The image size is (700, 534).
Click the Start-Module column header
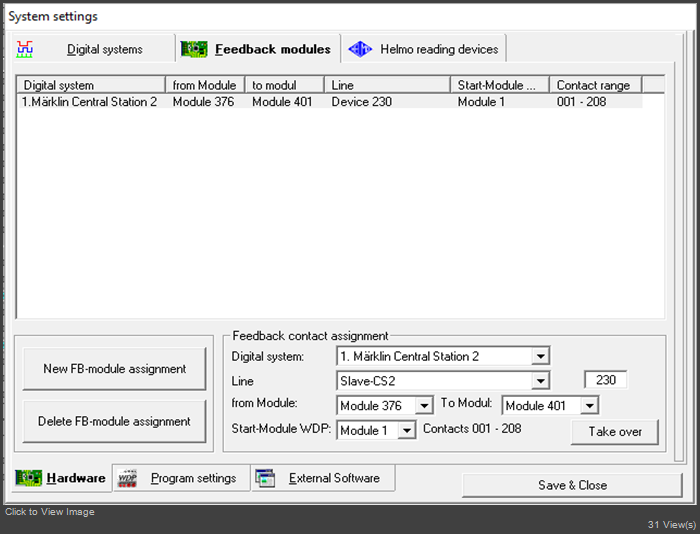[x=500, y=85]
